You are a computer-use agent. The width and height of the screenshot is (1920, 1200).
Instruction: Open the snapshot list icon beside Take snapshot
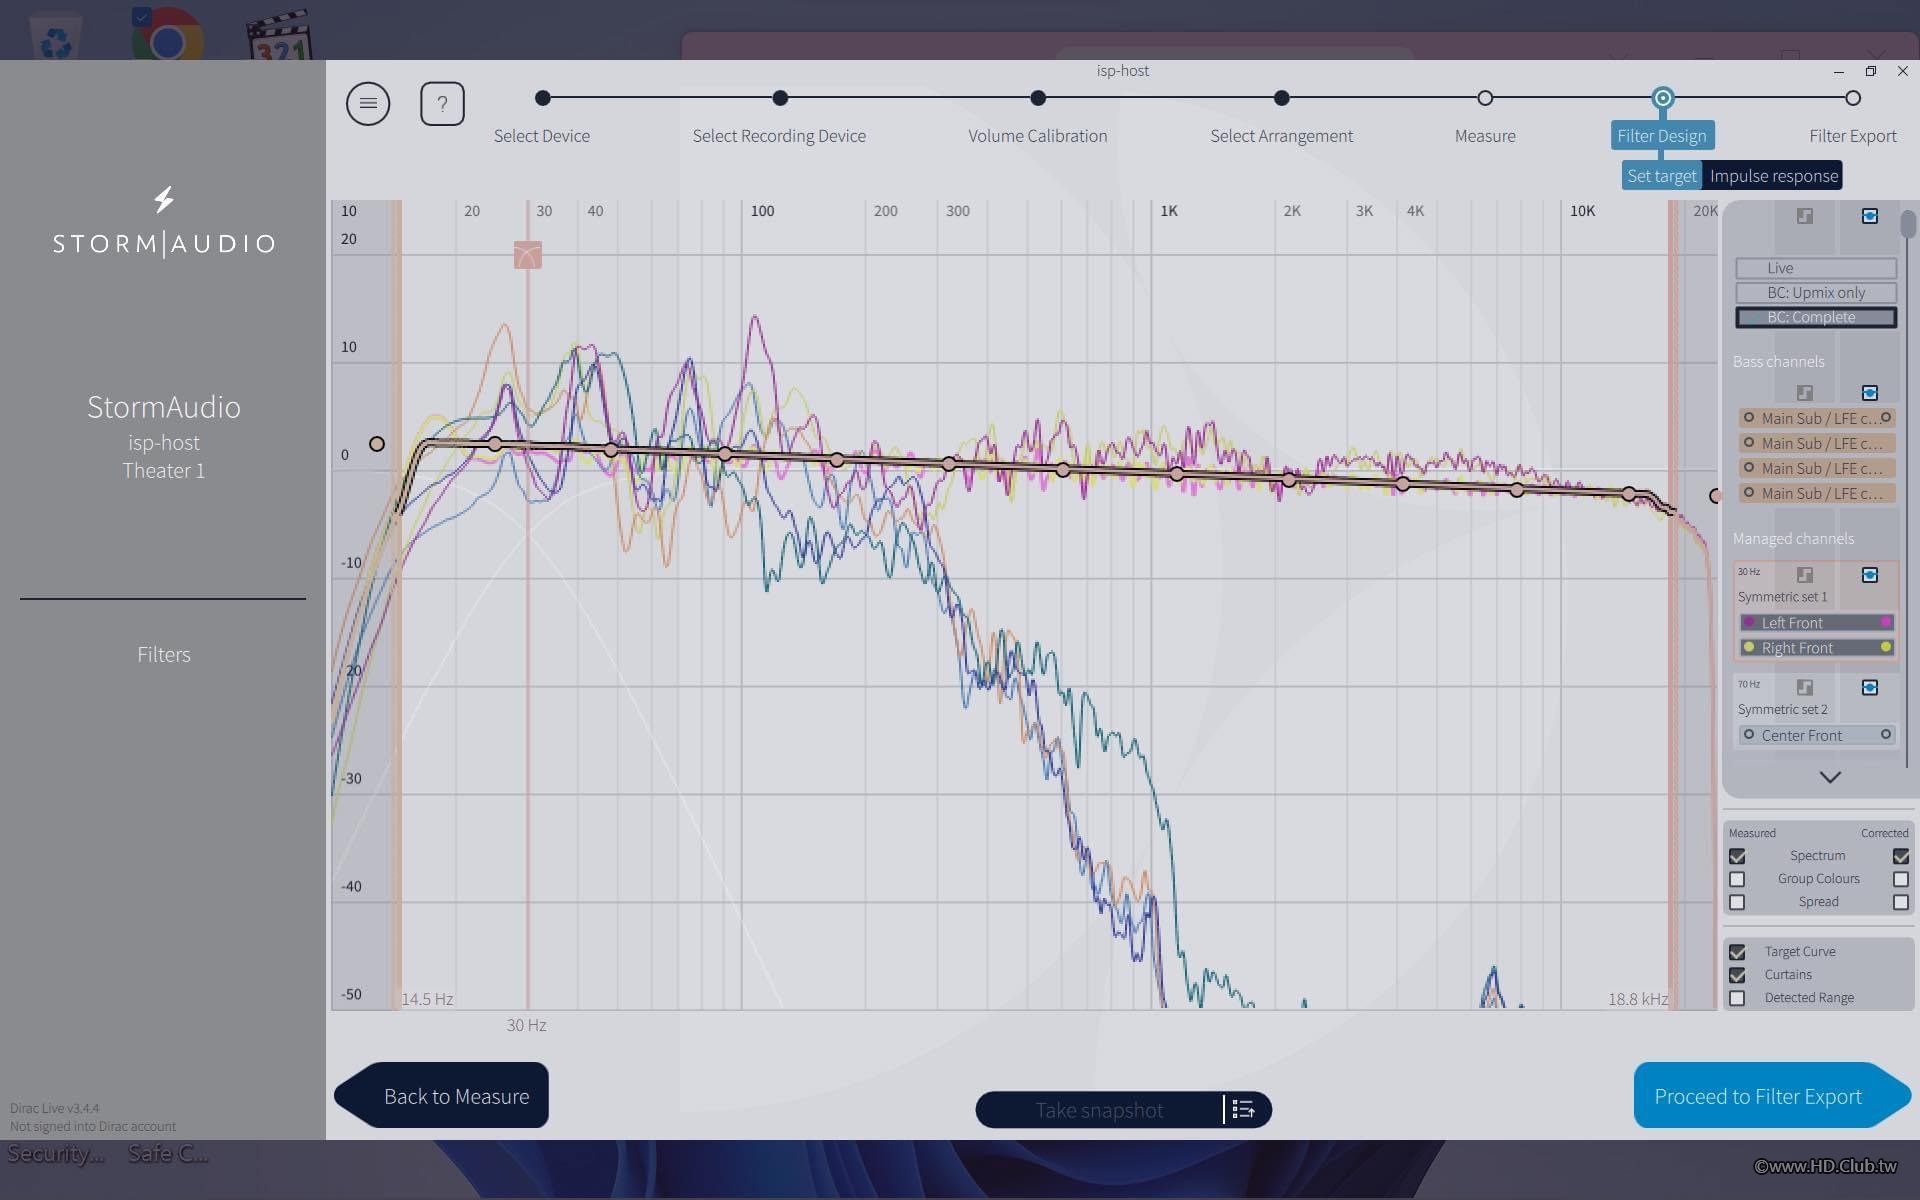click(1244, 1109)
